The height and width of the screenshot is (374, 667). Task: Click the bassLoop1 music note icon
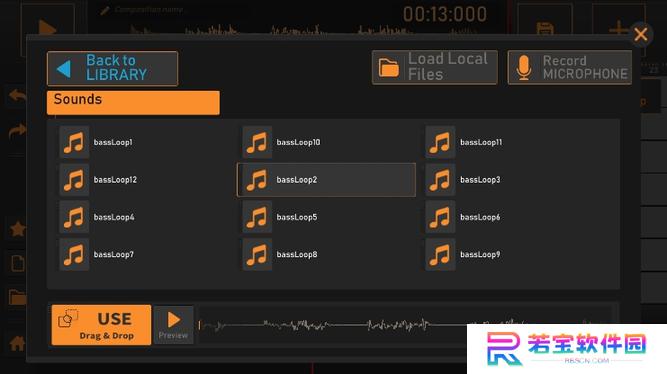pos(74,142)
